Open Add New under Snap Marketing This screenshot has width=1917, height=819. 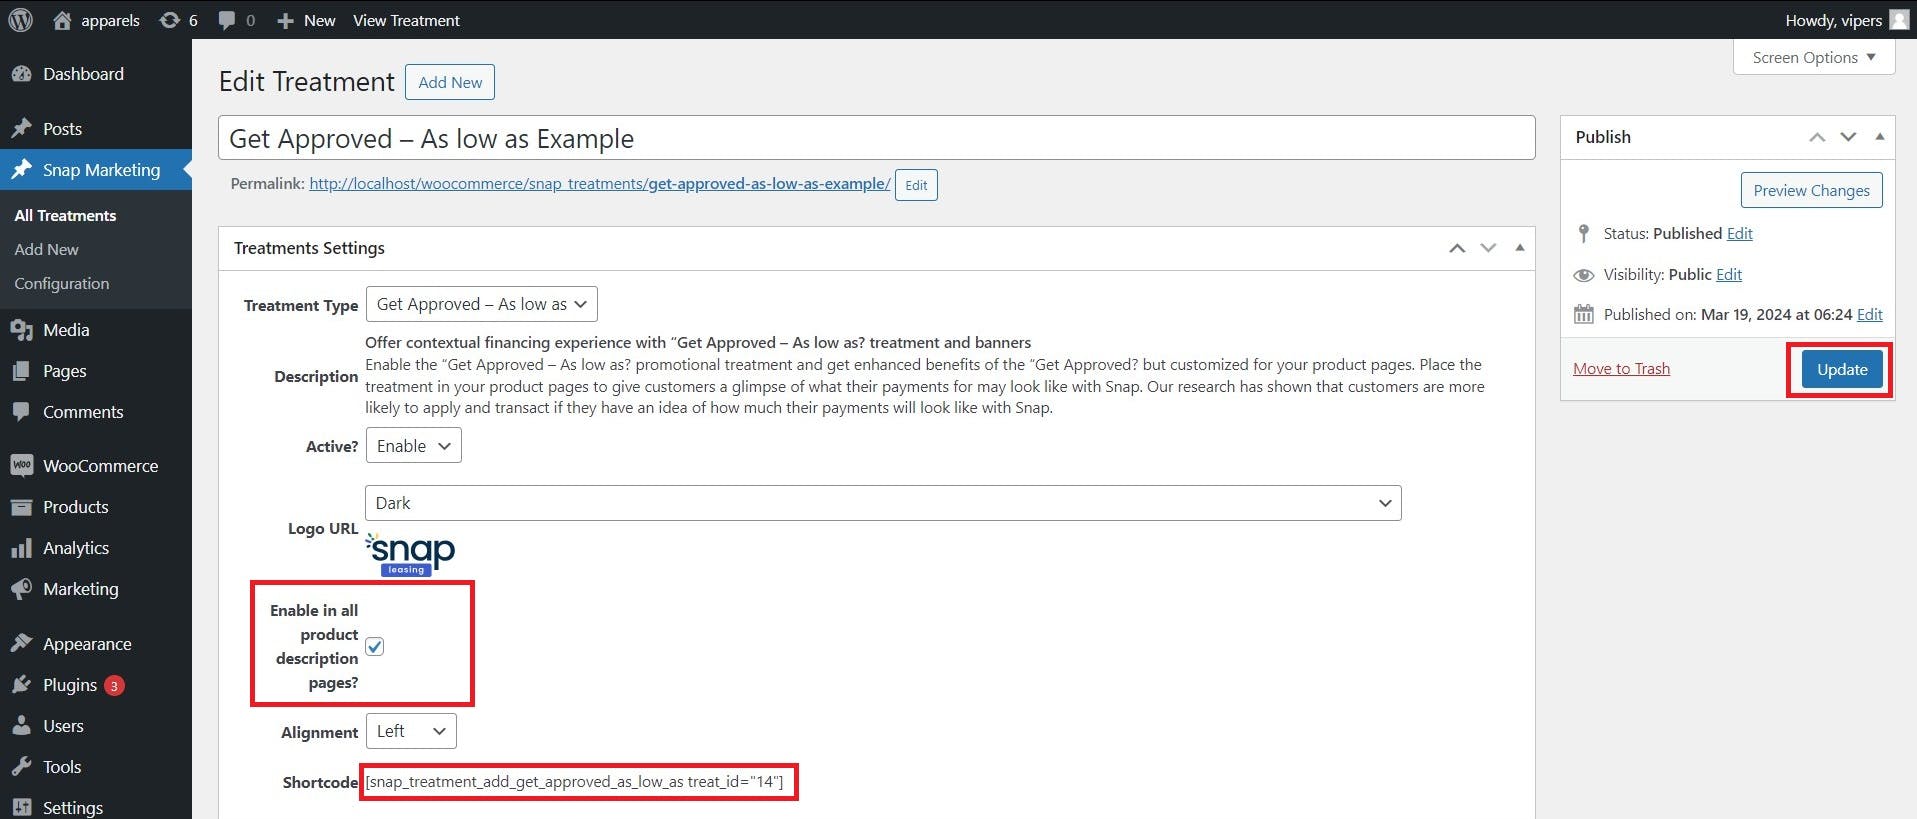coord(46,249)
